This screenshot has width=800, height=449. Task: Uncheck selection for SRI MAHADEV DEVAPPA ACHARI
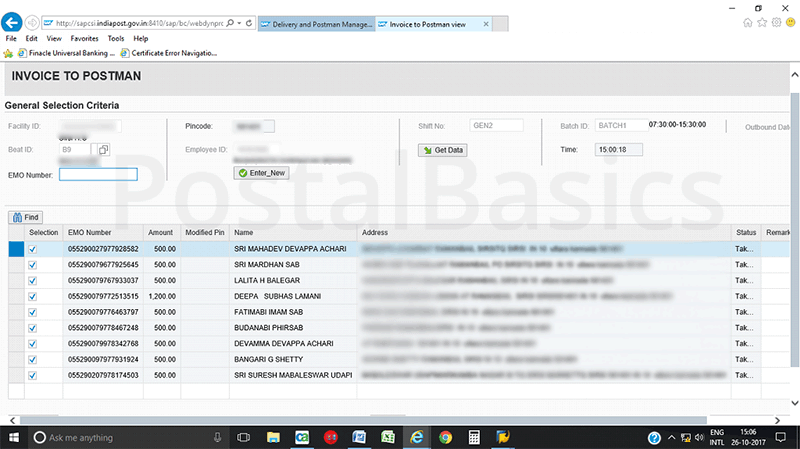click(x=33, y=248)
